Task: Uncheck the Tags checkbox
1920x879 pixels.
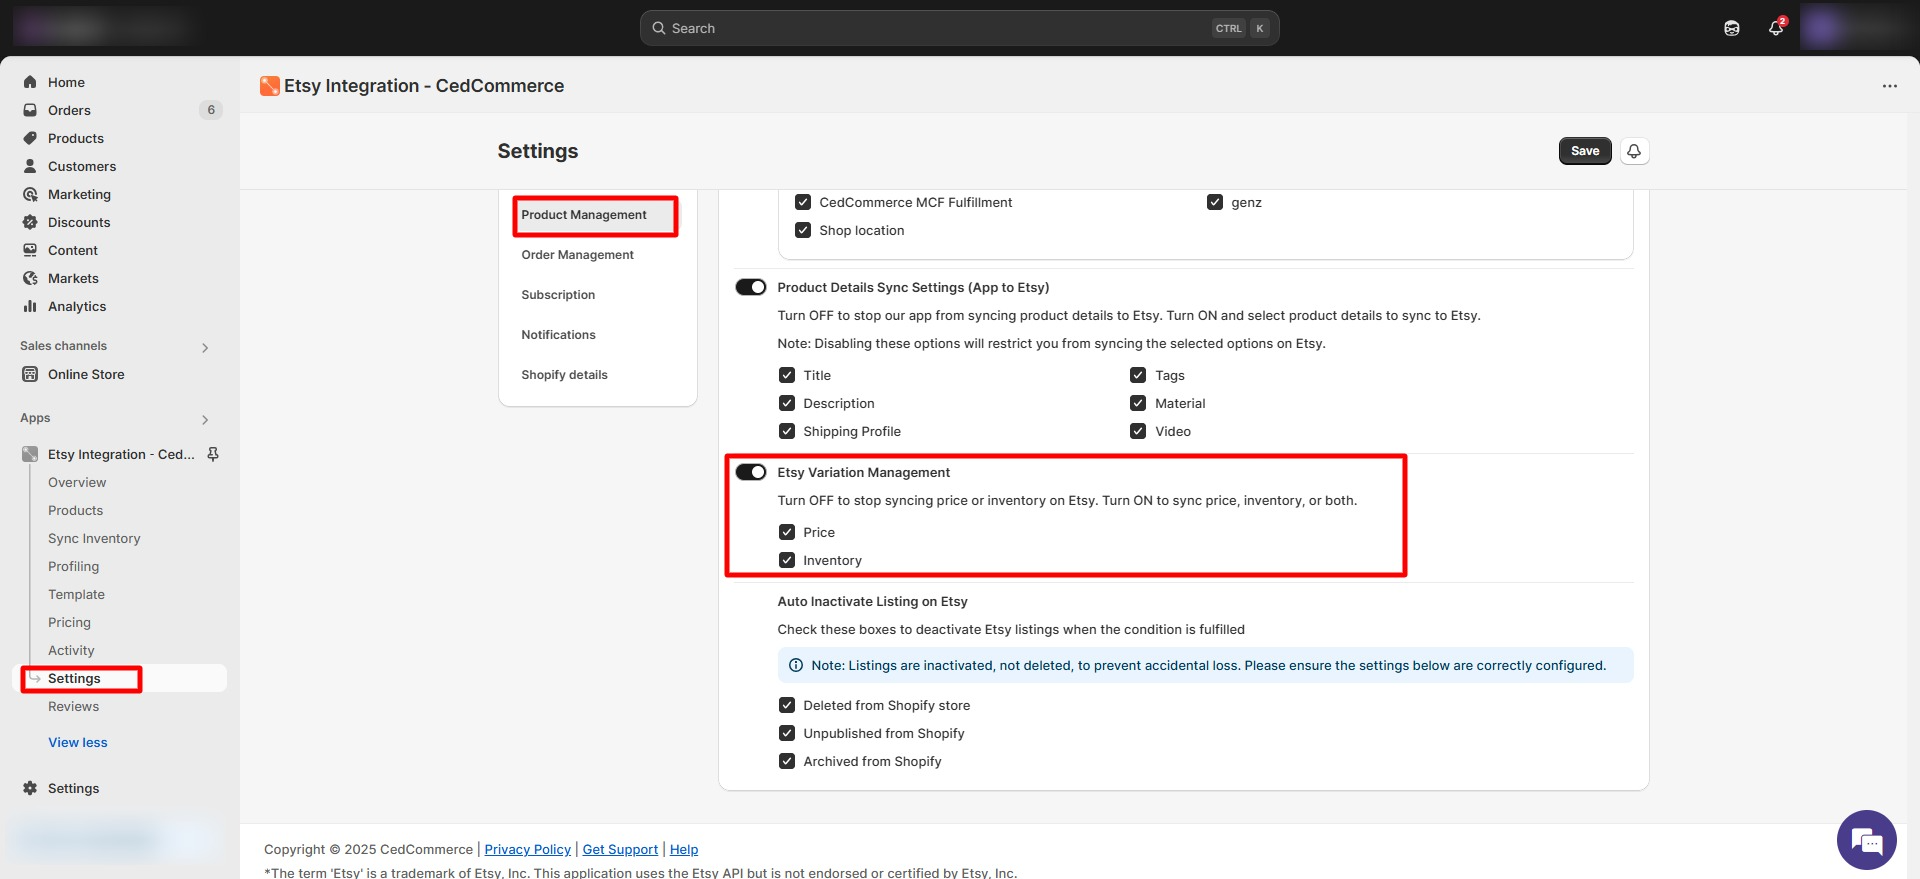Action: click(1138, 375)
